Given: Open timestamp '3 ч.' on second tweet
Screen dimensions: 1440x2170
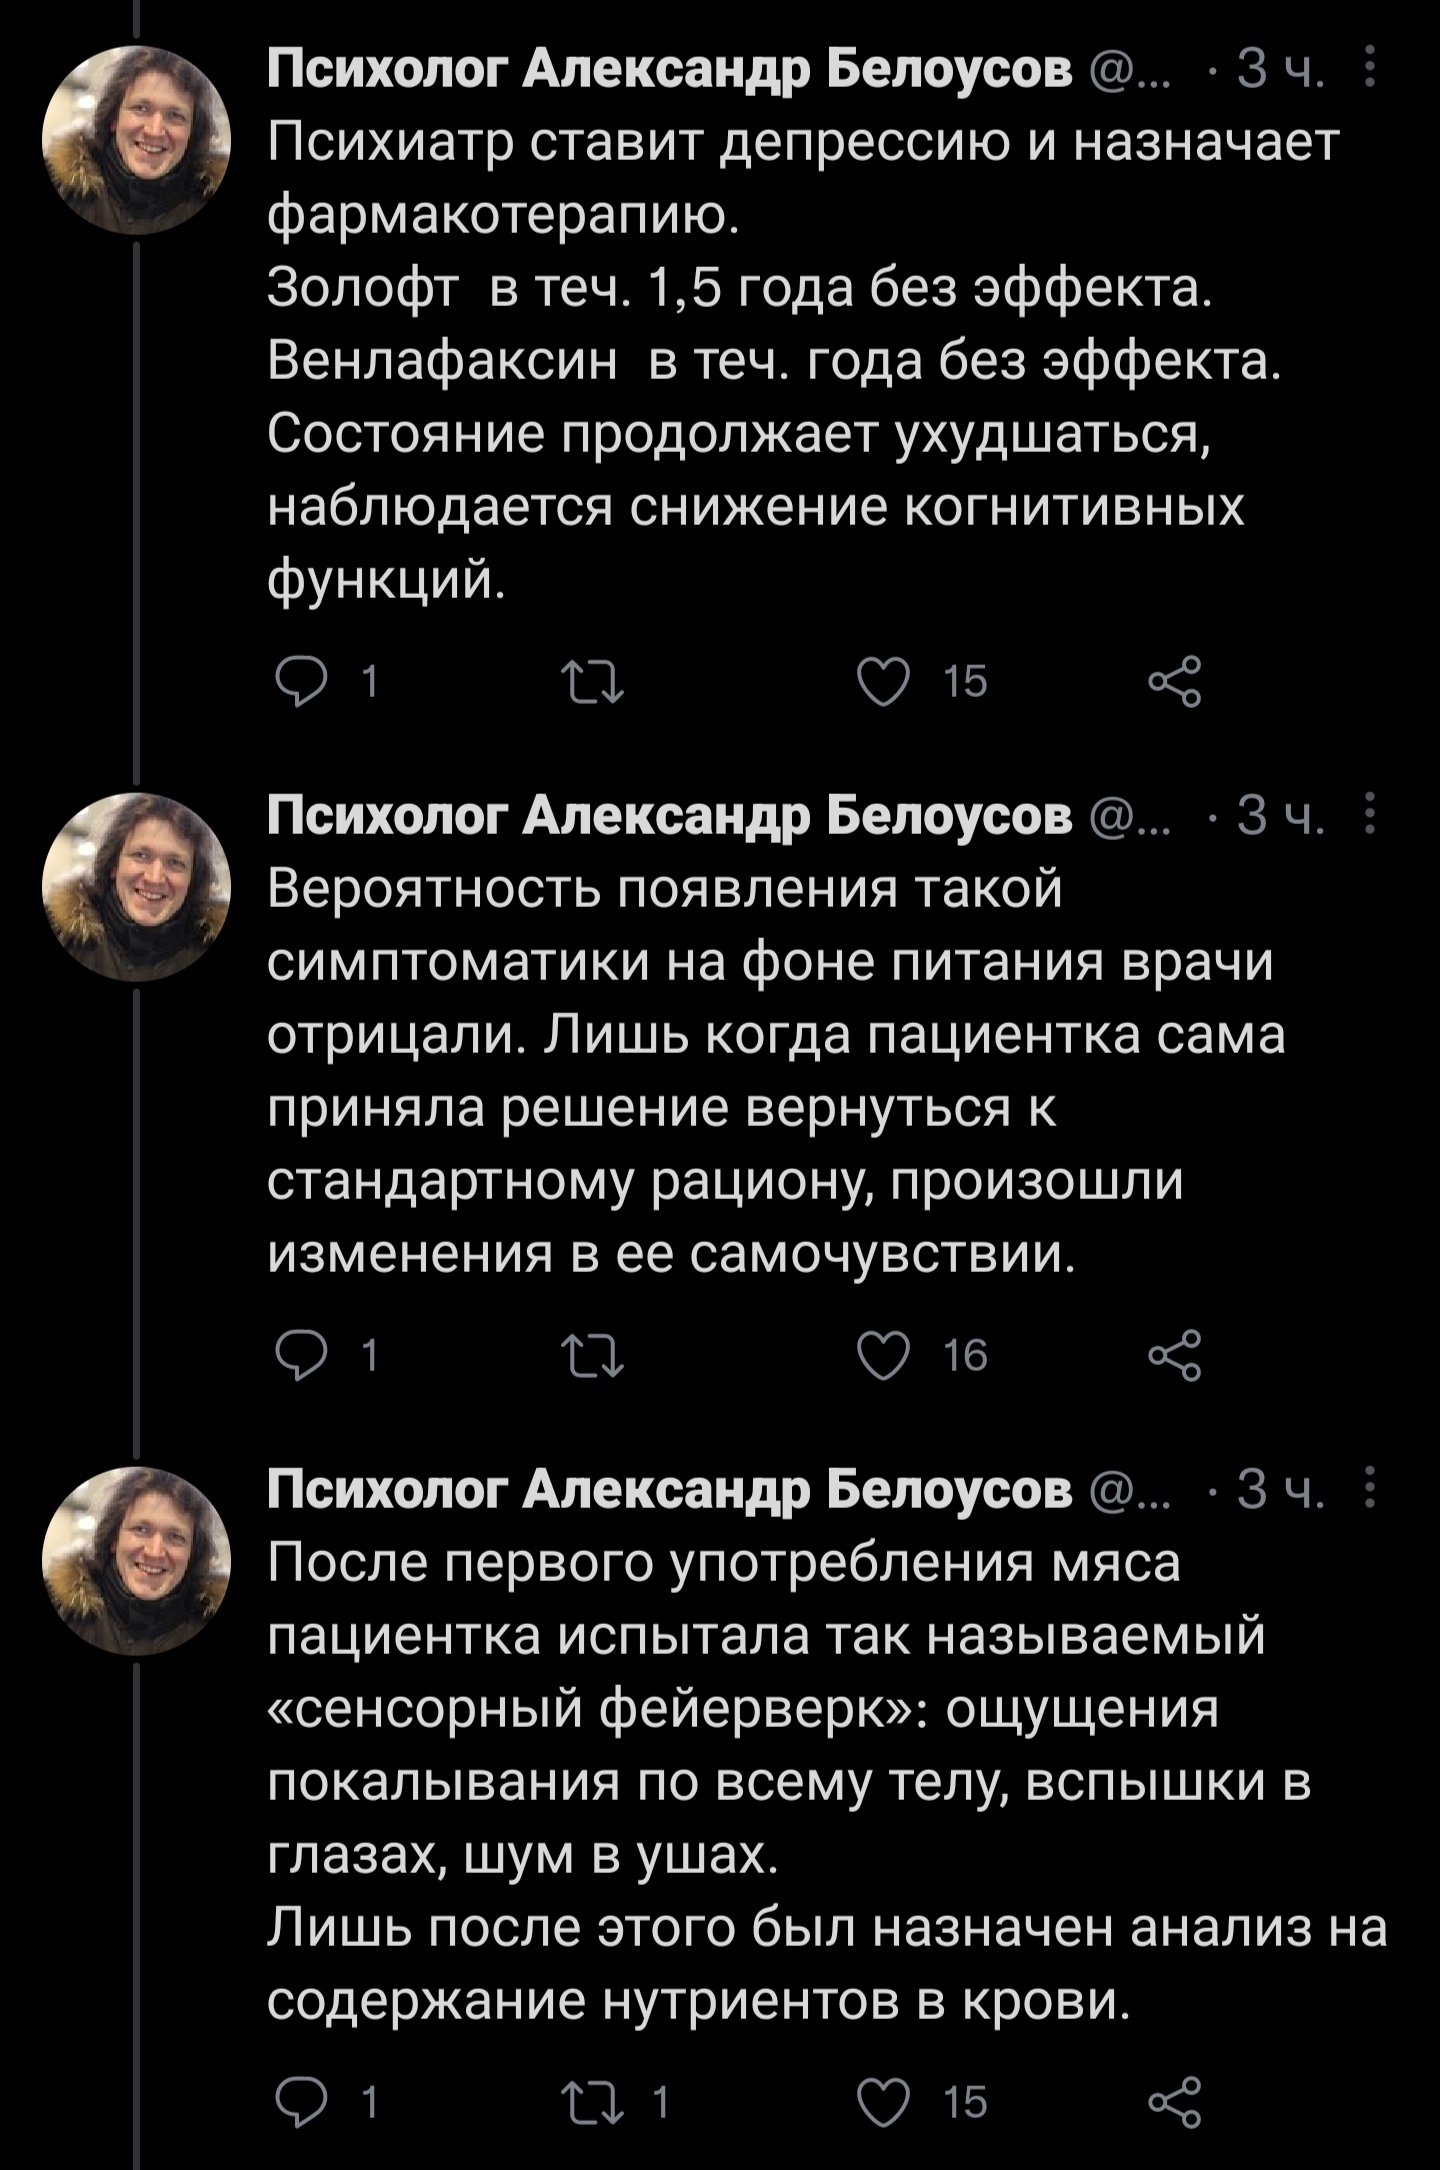Looking at the screenshot, I should pyautogui.click(x=1281, y=816).
